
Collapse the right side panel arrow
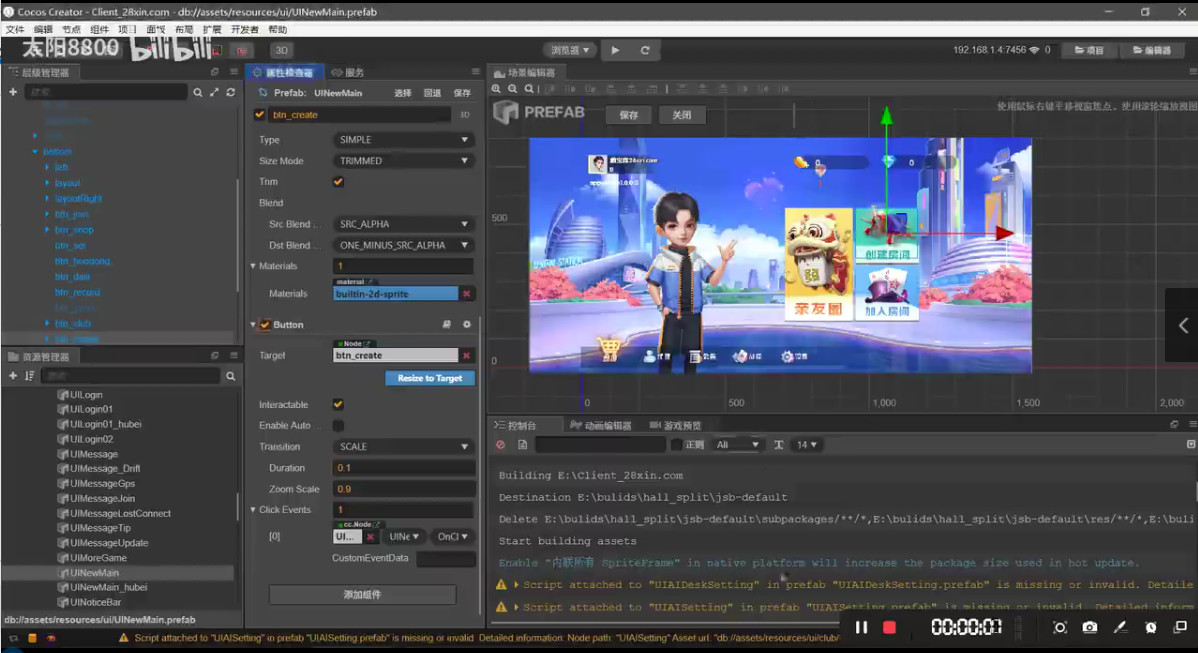(x=1183, y=325)
